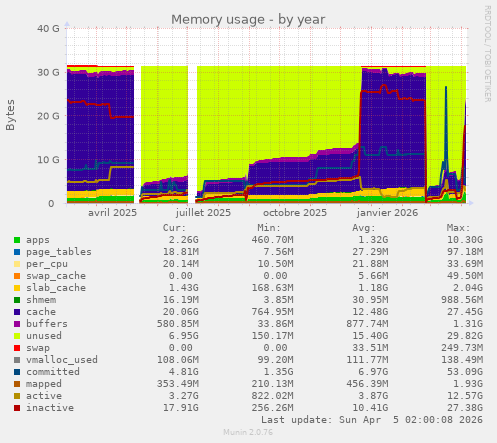Select the 'swap_cache' legend label
The height and width of the screenshot is (443, 497).
[x=56, y=276]
